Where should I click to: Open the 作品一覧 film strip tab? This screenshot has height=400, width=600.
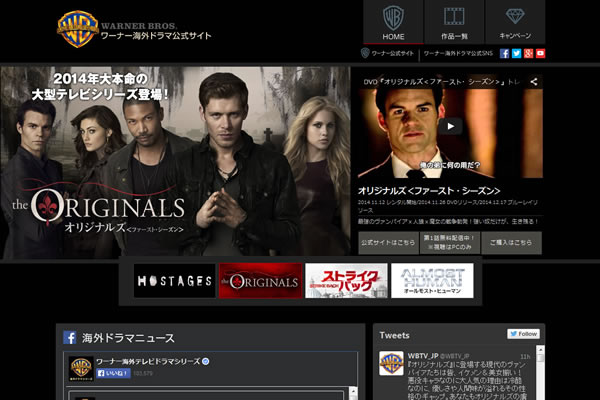click(454, 22)
